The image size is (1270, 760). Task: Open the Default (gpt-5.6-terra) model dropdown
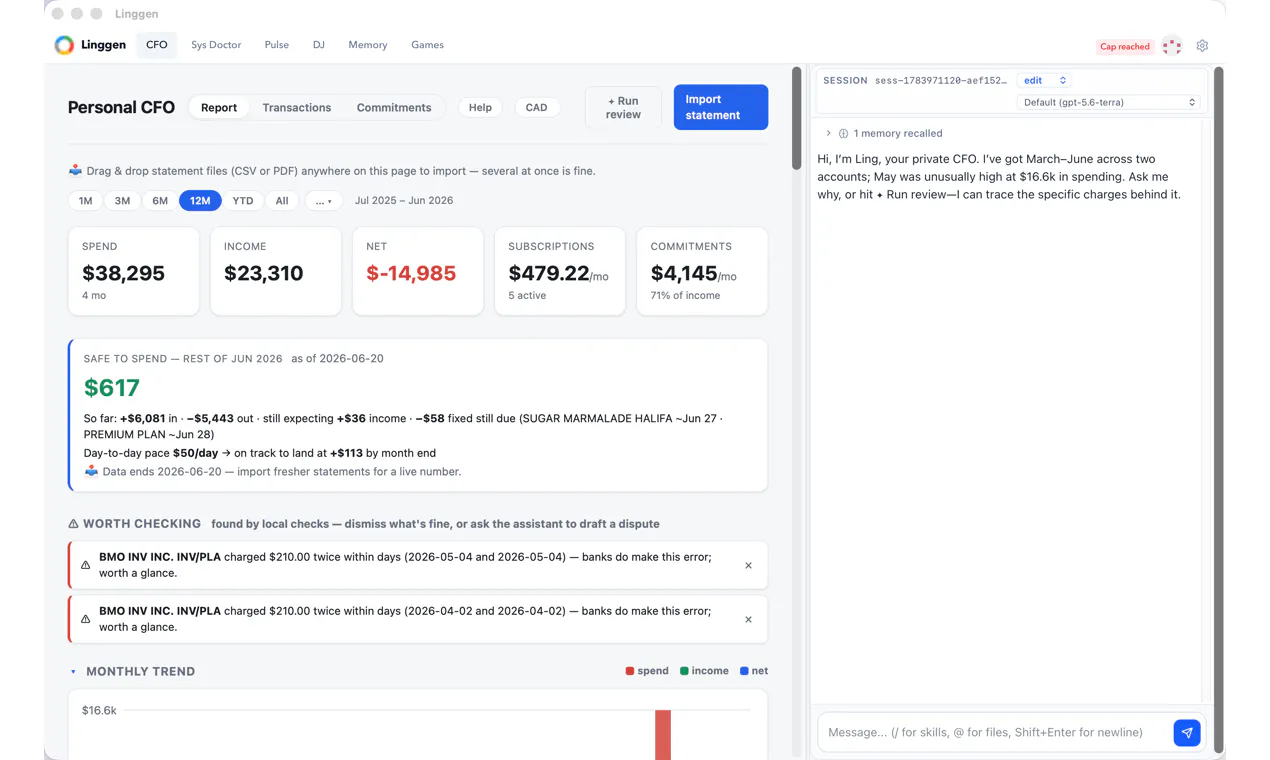(1108, 102)
